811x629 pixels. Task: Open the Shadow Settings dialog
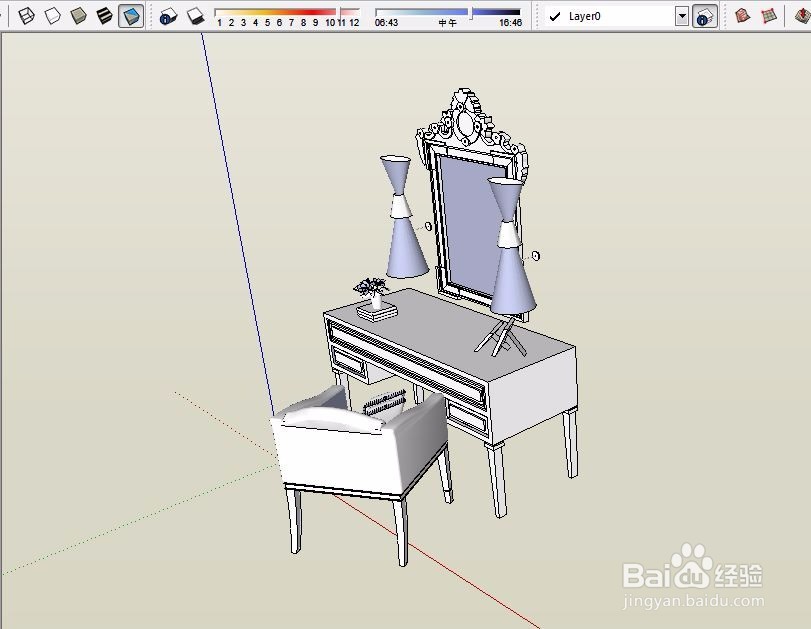coord(166,14)
